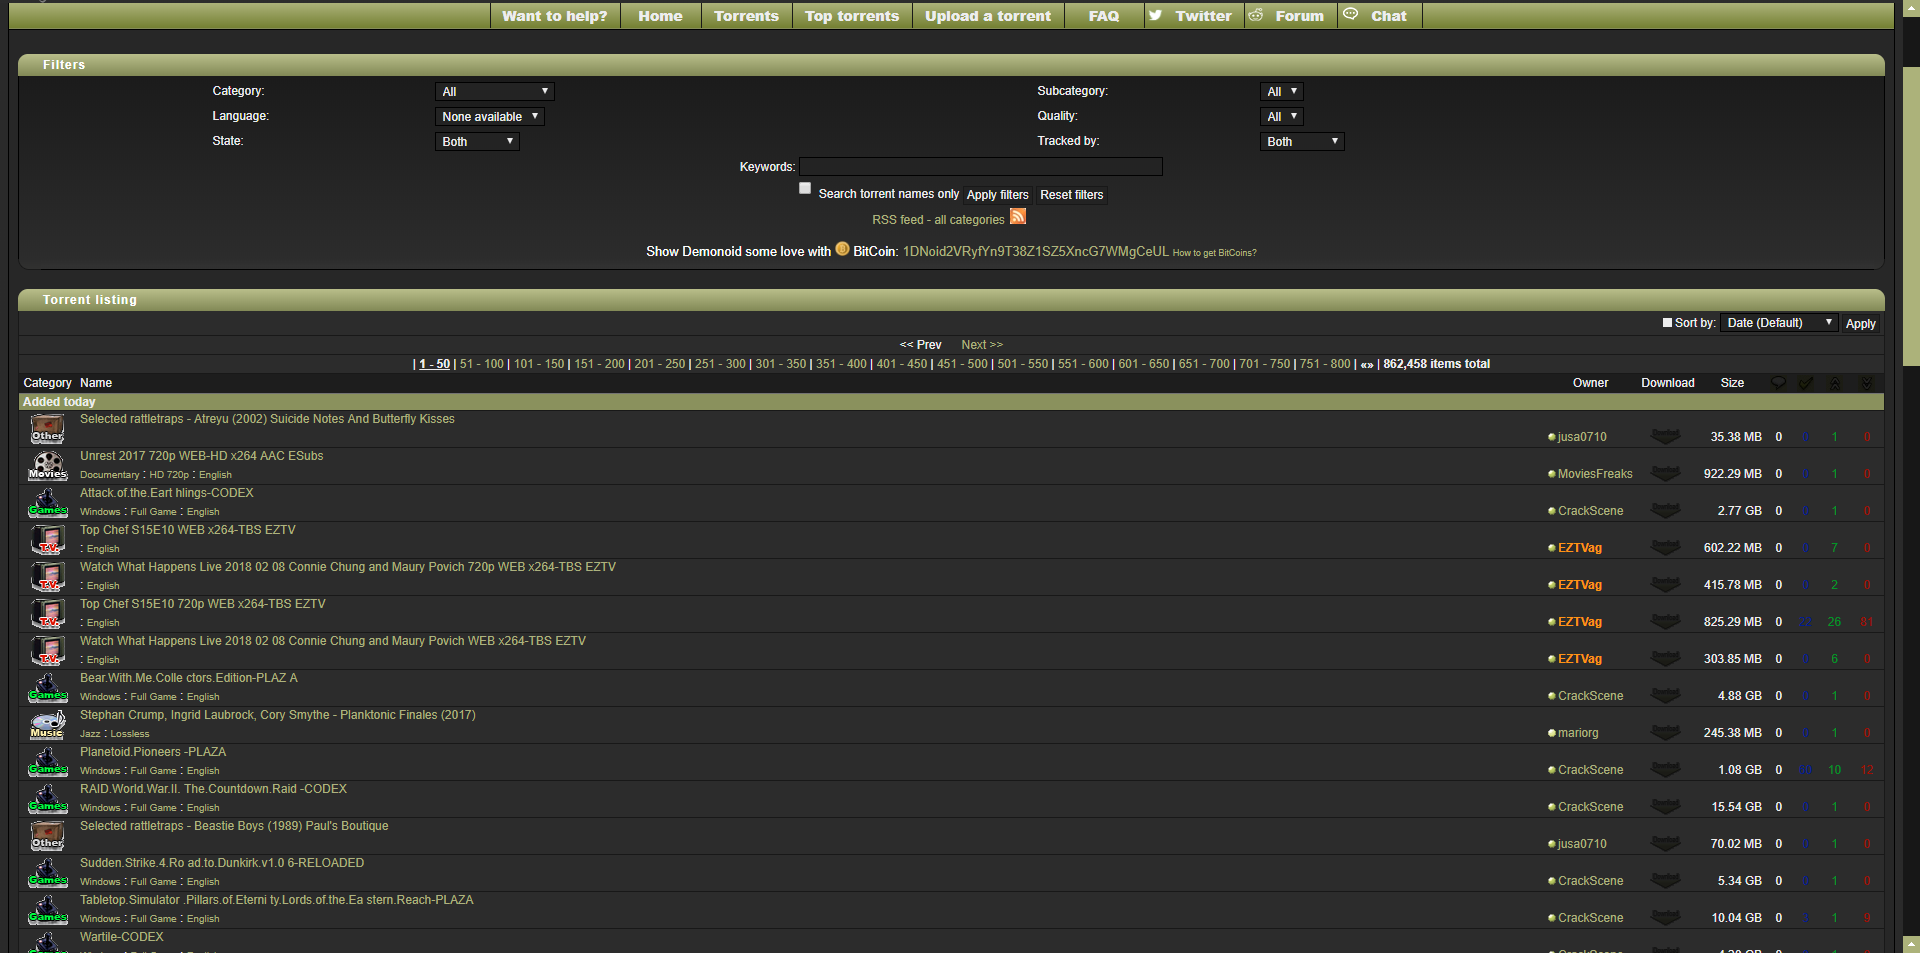This screenshot has width=1920, height=953.
Task: Open the State dropdown
Action: coord(477,141)
